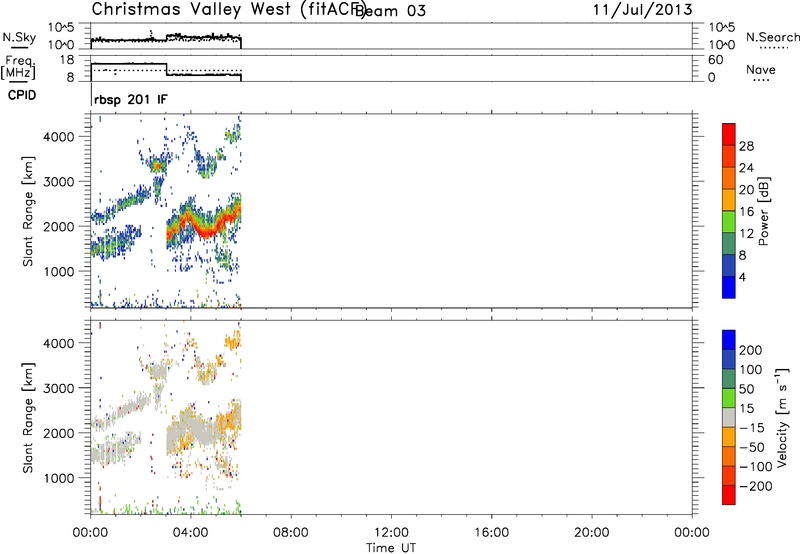
Task: Click the '16:00' time axis tick label
Action: coord(491,533)
